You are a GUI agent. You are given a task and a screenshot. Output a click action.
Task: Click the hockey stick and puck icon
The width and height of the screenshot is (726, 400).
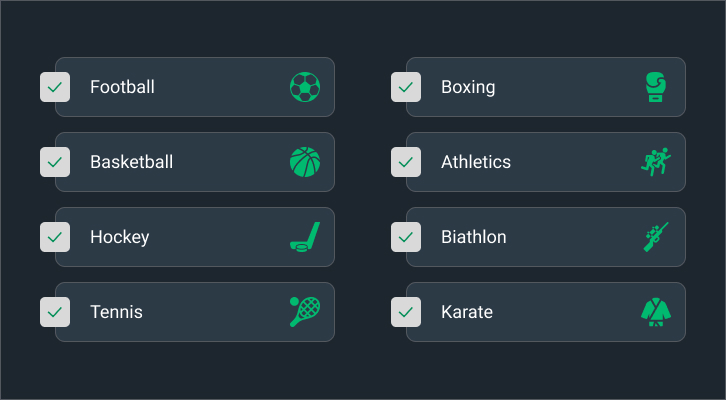[305, 237]
